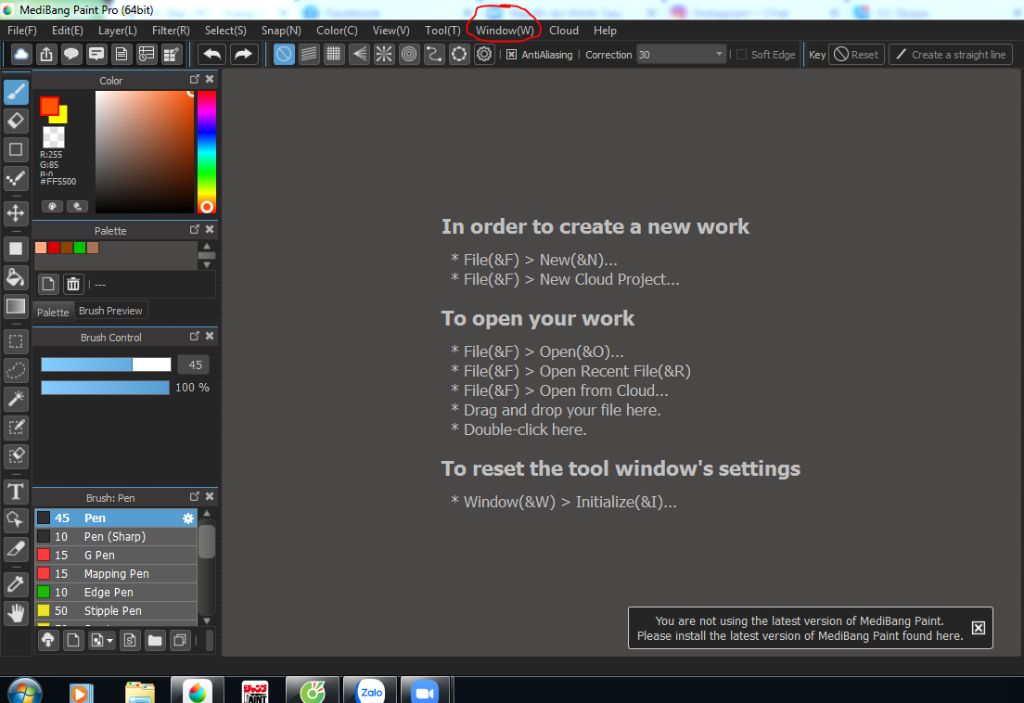Click the hue color strip

206,152
